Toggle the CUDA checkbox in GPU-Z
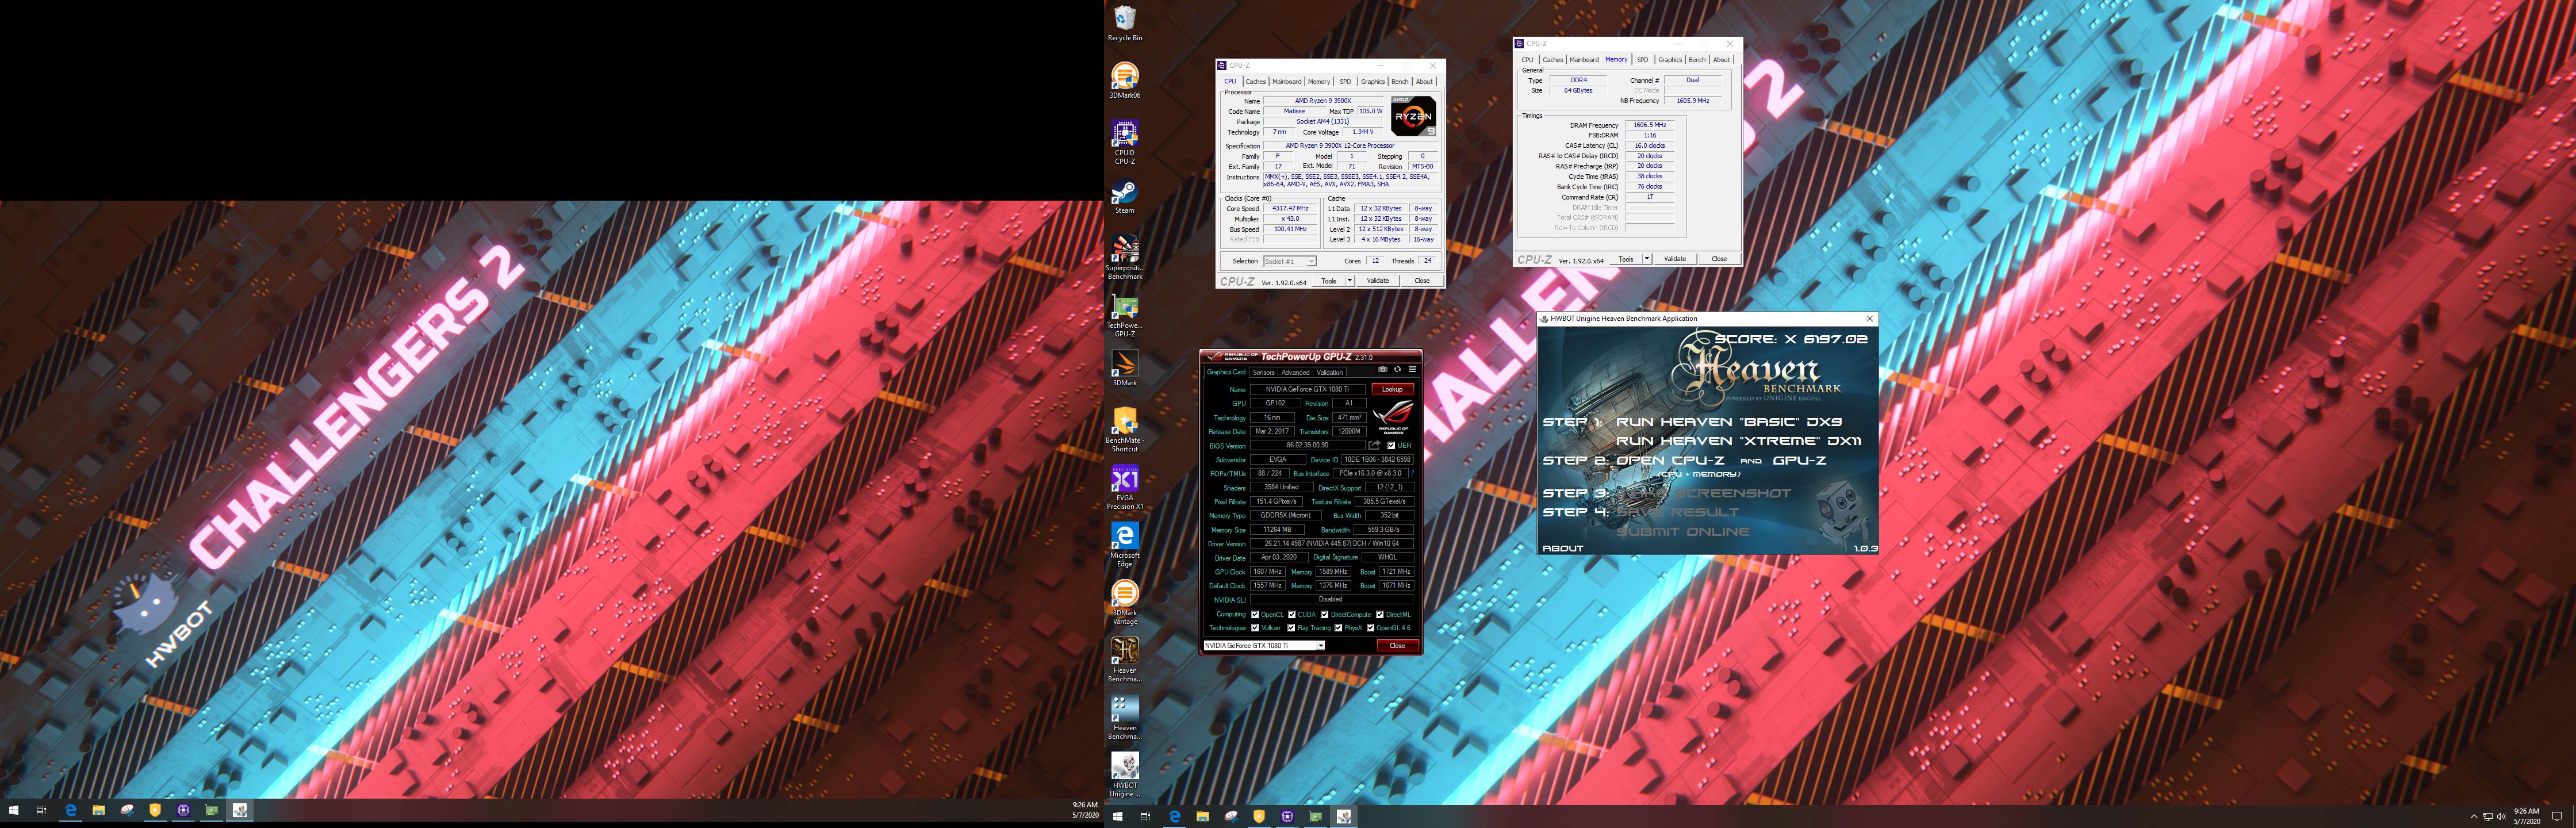Screen dimensions: 2576x828 click(1292, 615)
